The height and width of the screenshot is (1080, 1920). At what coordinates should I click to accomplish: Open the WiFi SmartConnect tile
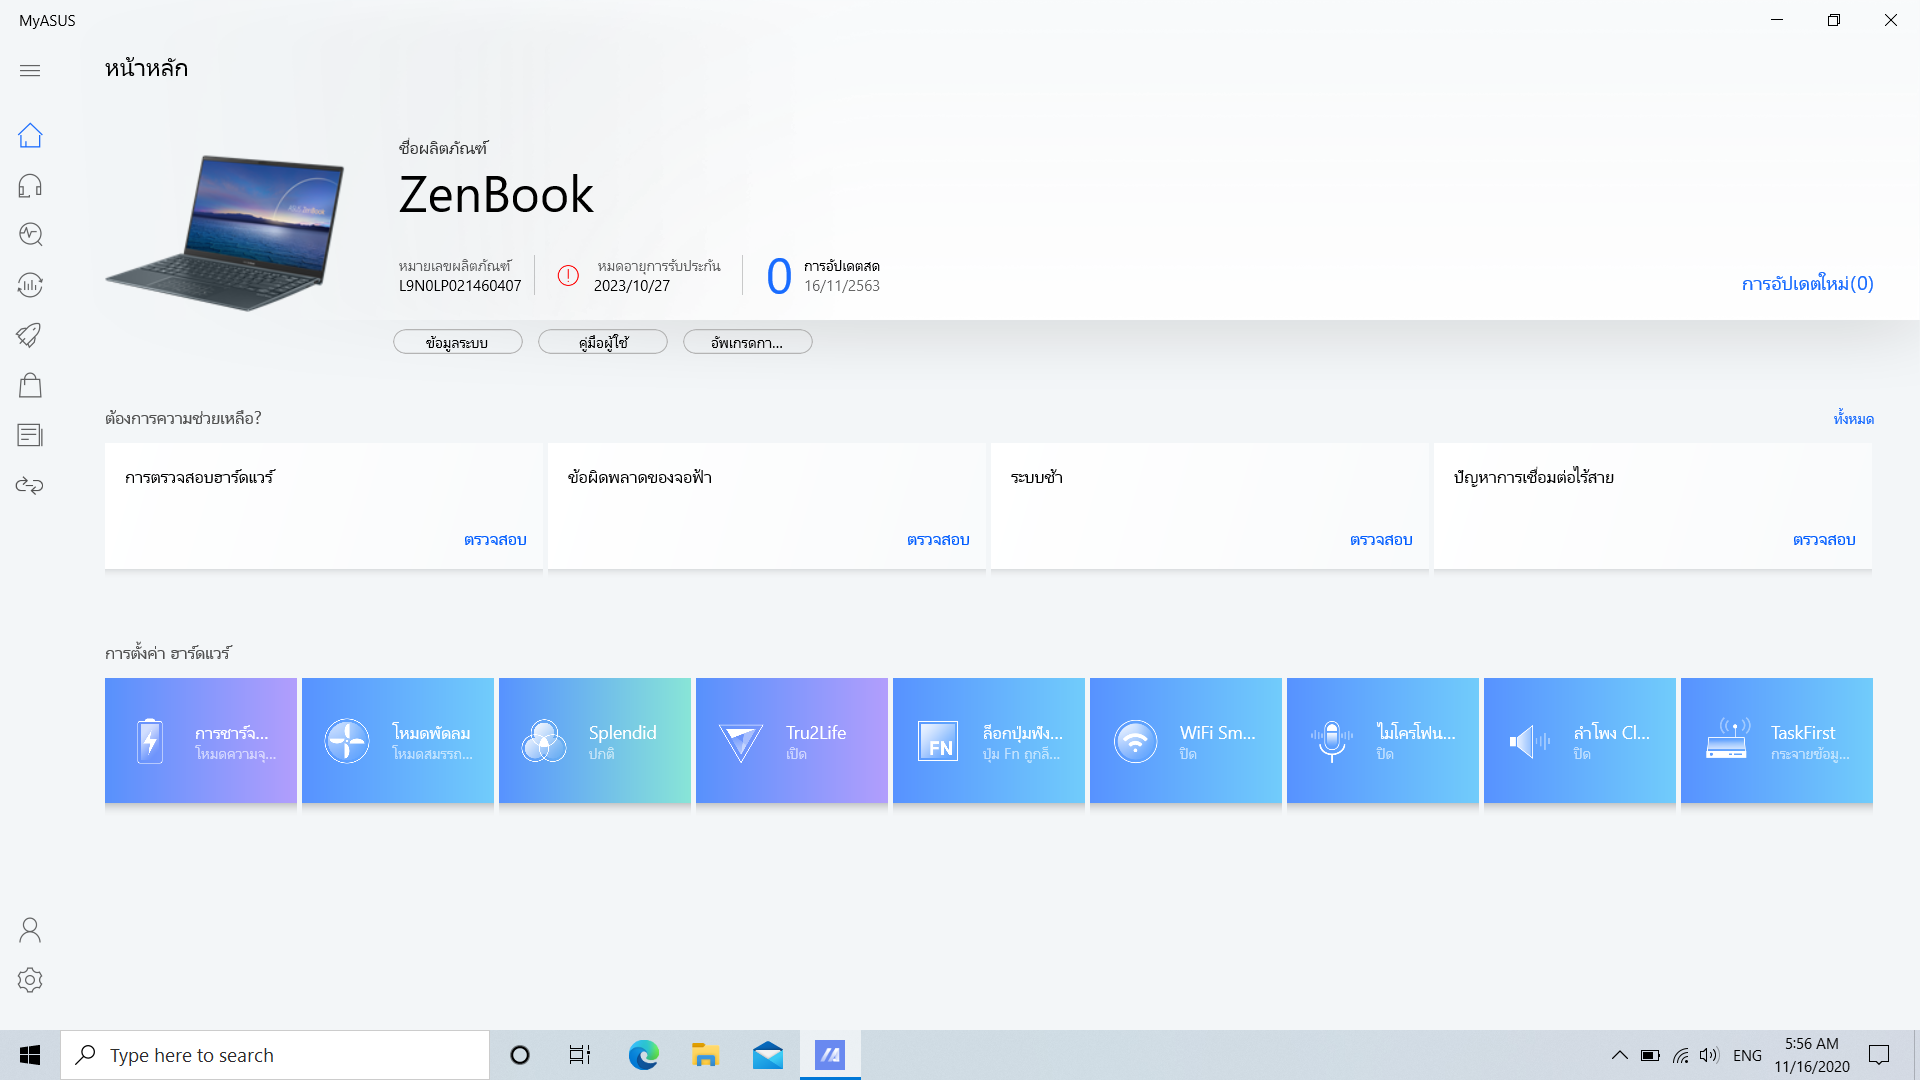point(1186,741)
